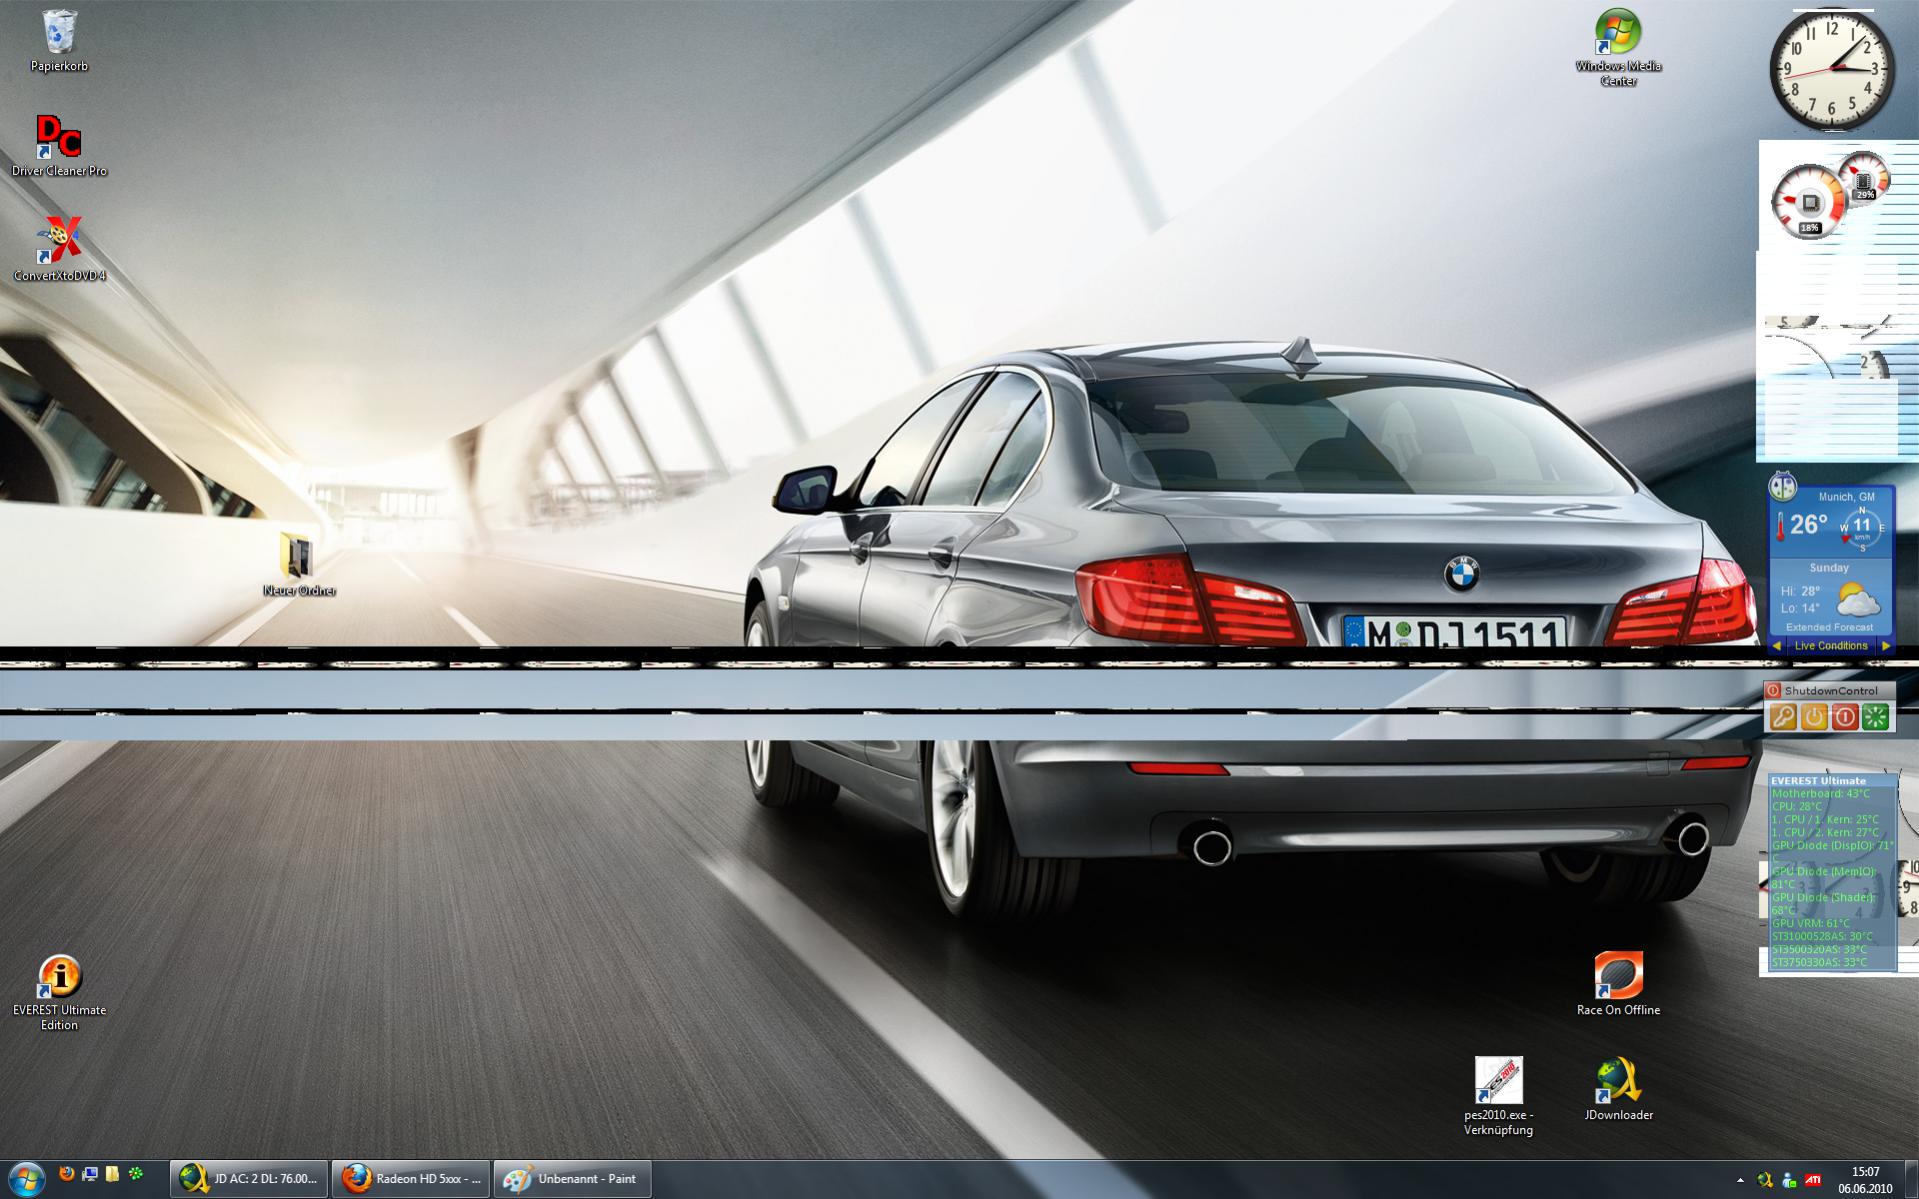1919x1199 pixels.
Task: Go to previous weather view arrow
Action: (1777, 646)
